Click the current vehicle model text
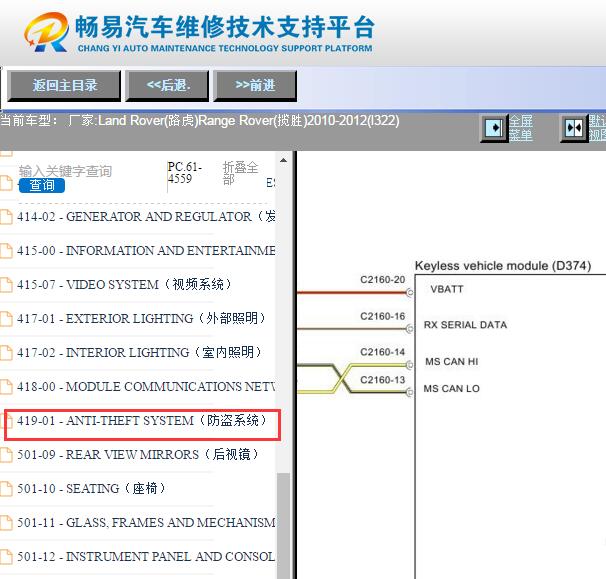606x579 pixels. (x=200, y=121)
